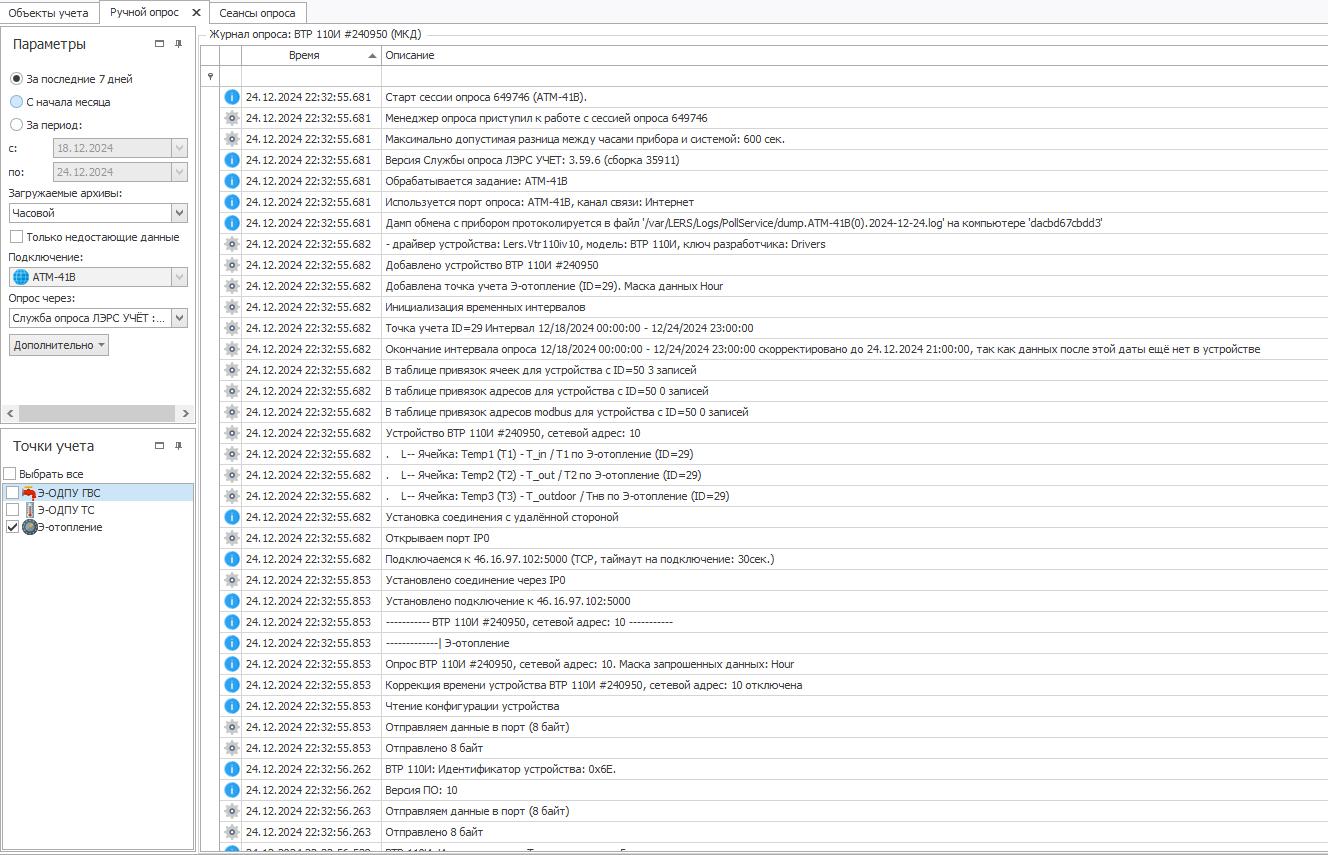Click info icon of Старт сессии опроса row
1328x855 pixels.
pos(232,97)
